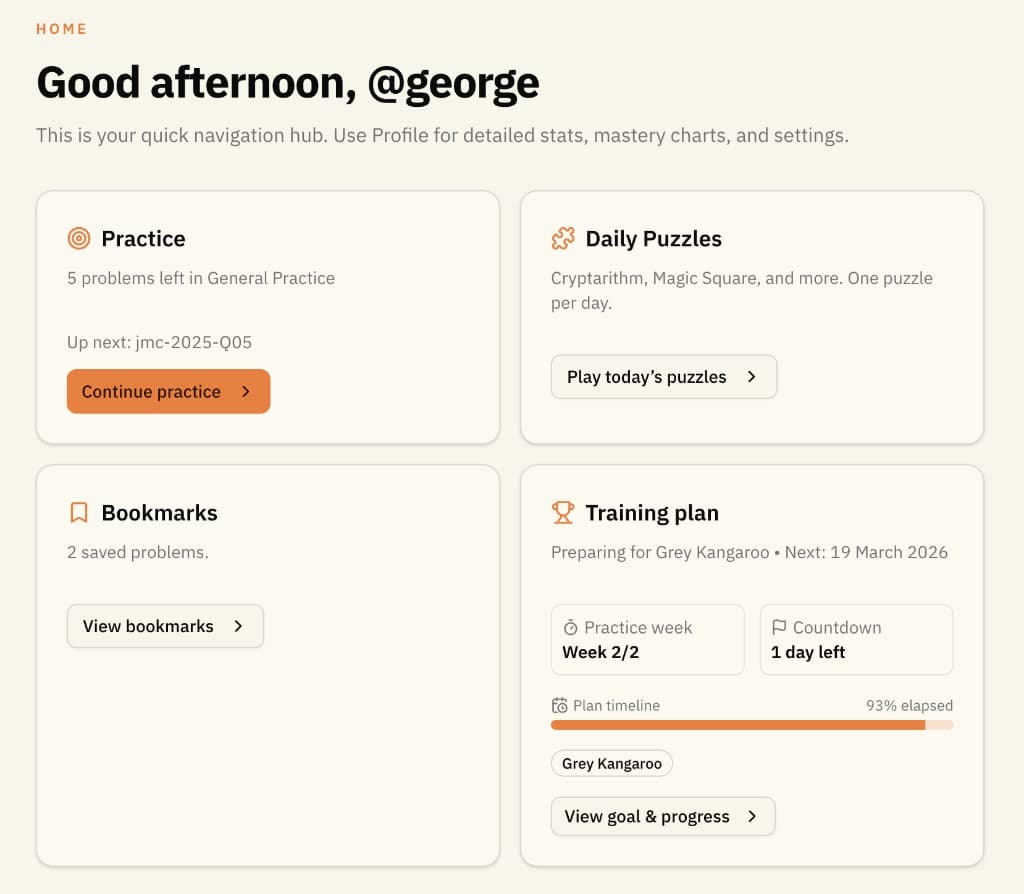Click the Countdown 1 day left card
This screenshot has width=1024, height=894.
856,639
